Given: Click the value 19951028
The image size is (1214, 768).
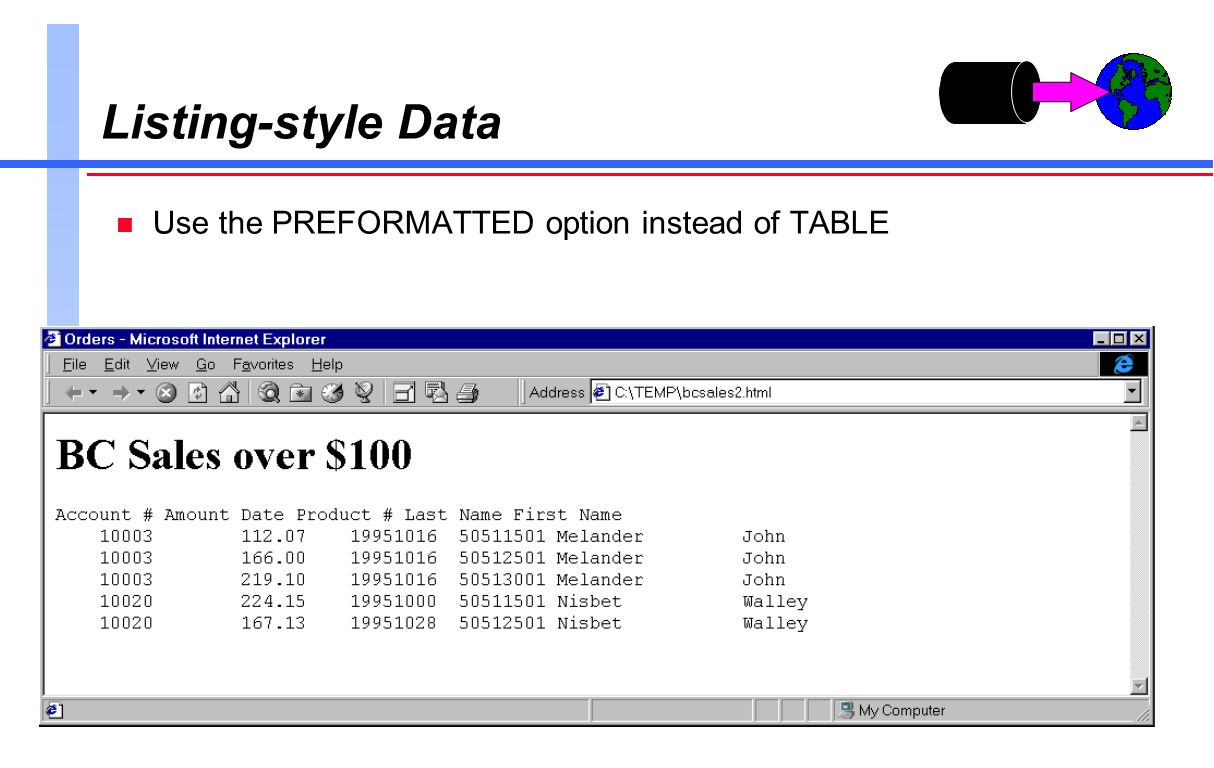Looking at the screenshot, I should [x=393, y=623].
